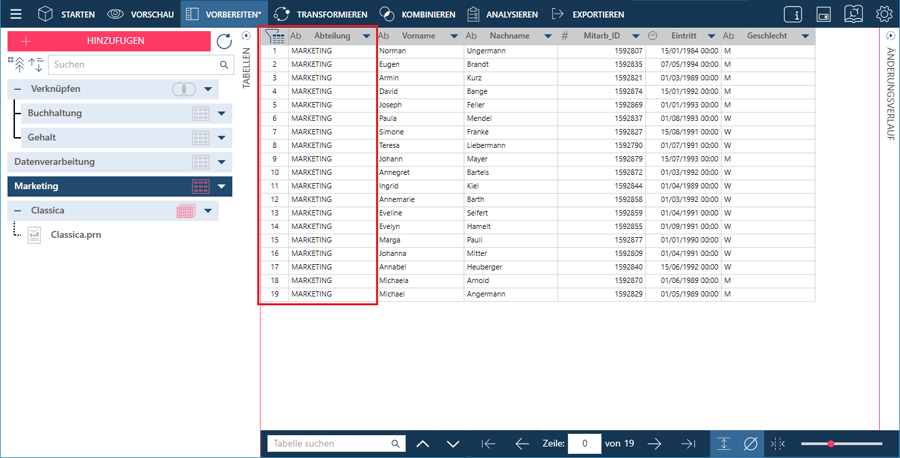Collapse the Verknüpfen tree node
900x458 pixels.
17,89
